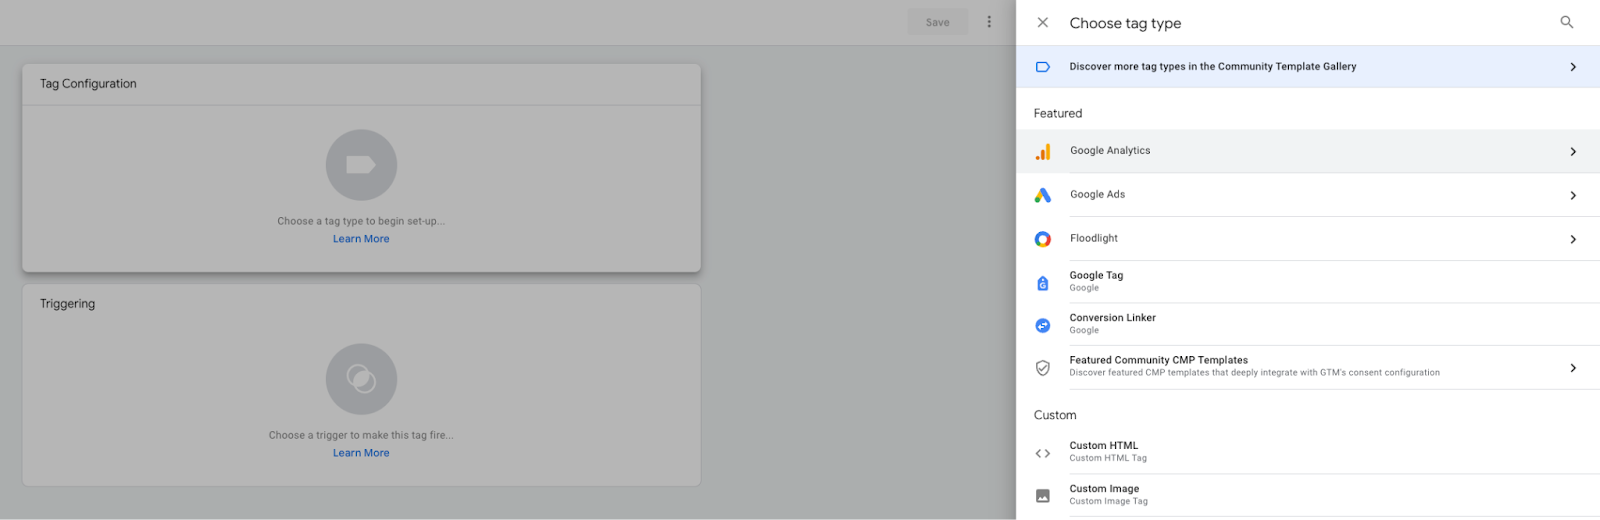Expand Featured Community CMP Templates chevron

1573,368
